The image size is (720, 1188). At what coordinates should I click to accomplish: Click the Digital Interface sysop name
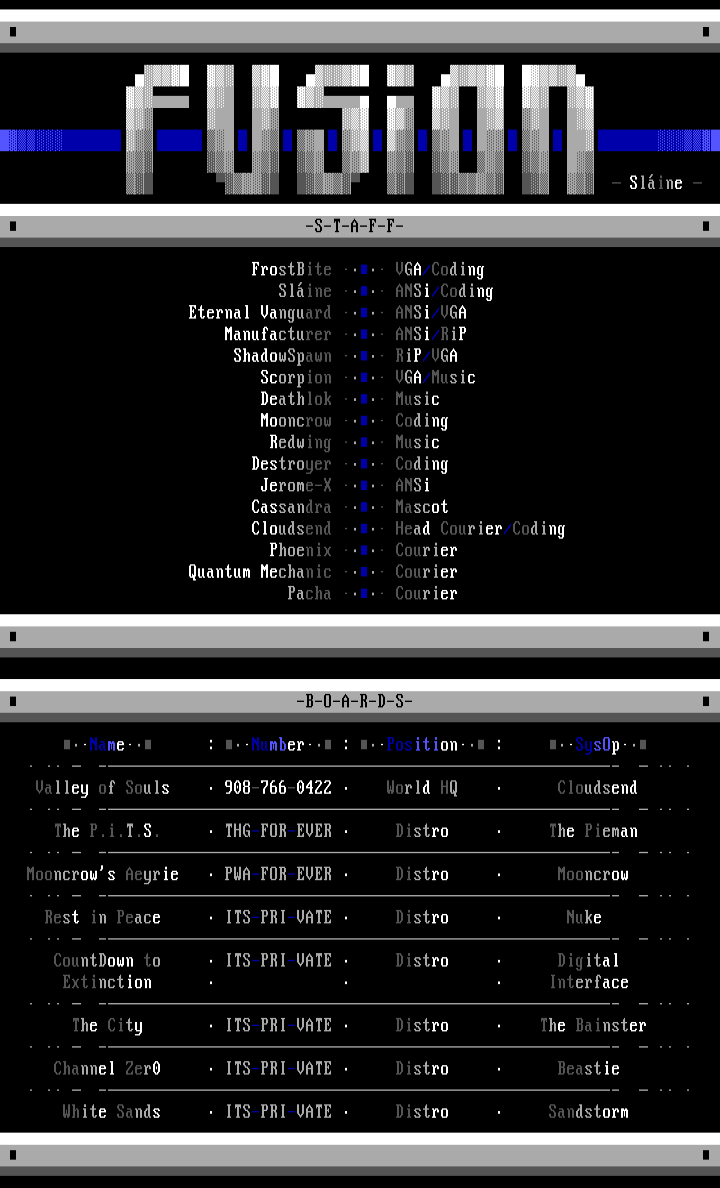pyautogui.click(x=589, y=971)
